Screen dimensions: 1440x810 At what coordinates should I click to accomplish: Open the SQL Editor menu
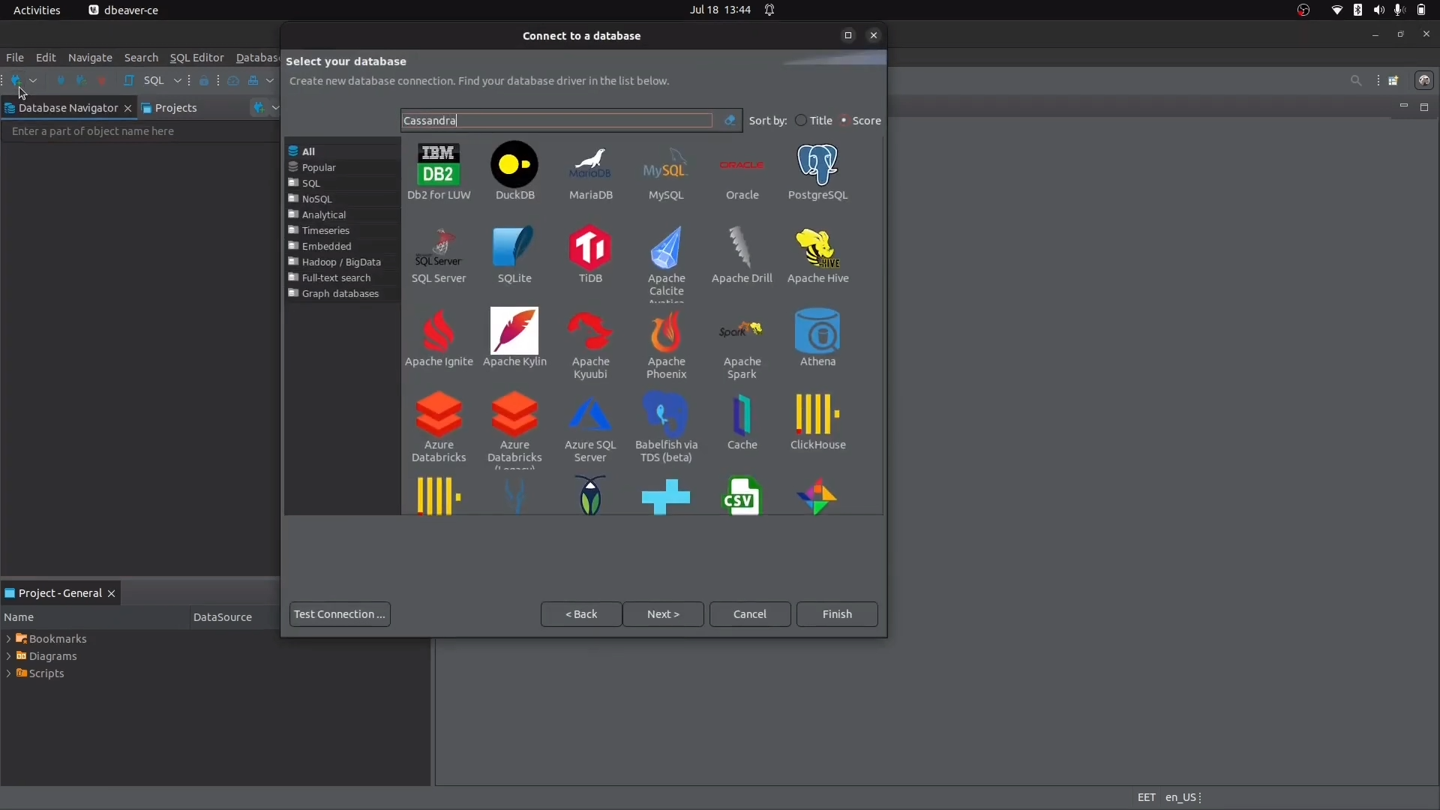click(x=197, y=58)
